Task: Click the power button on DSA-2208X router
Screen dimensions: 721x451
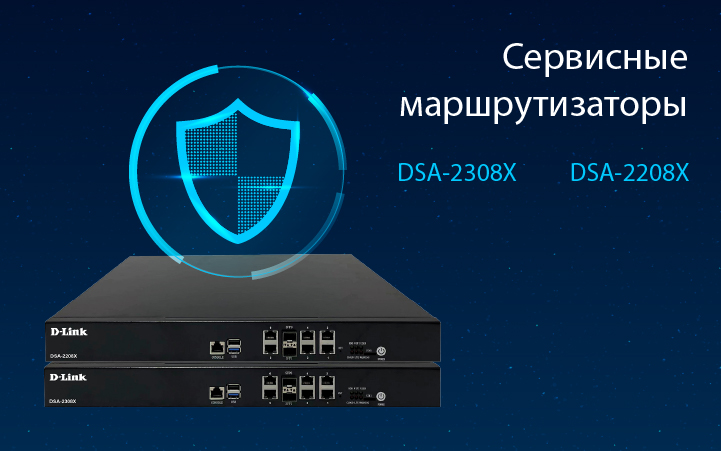Action: [x=381, y=351]
